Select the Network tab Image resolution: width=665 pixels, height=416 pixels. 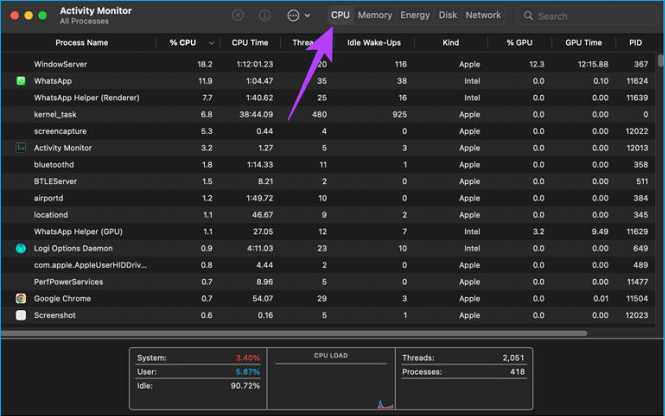[483, 15]
